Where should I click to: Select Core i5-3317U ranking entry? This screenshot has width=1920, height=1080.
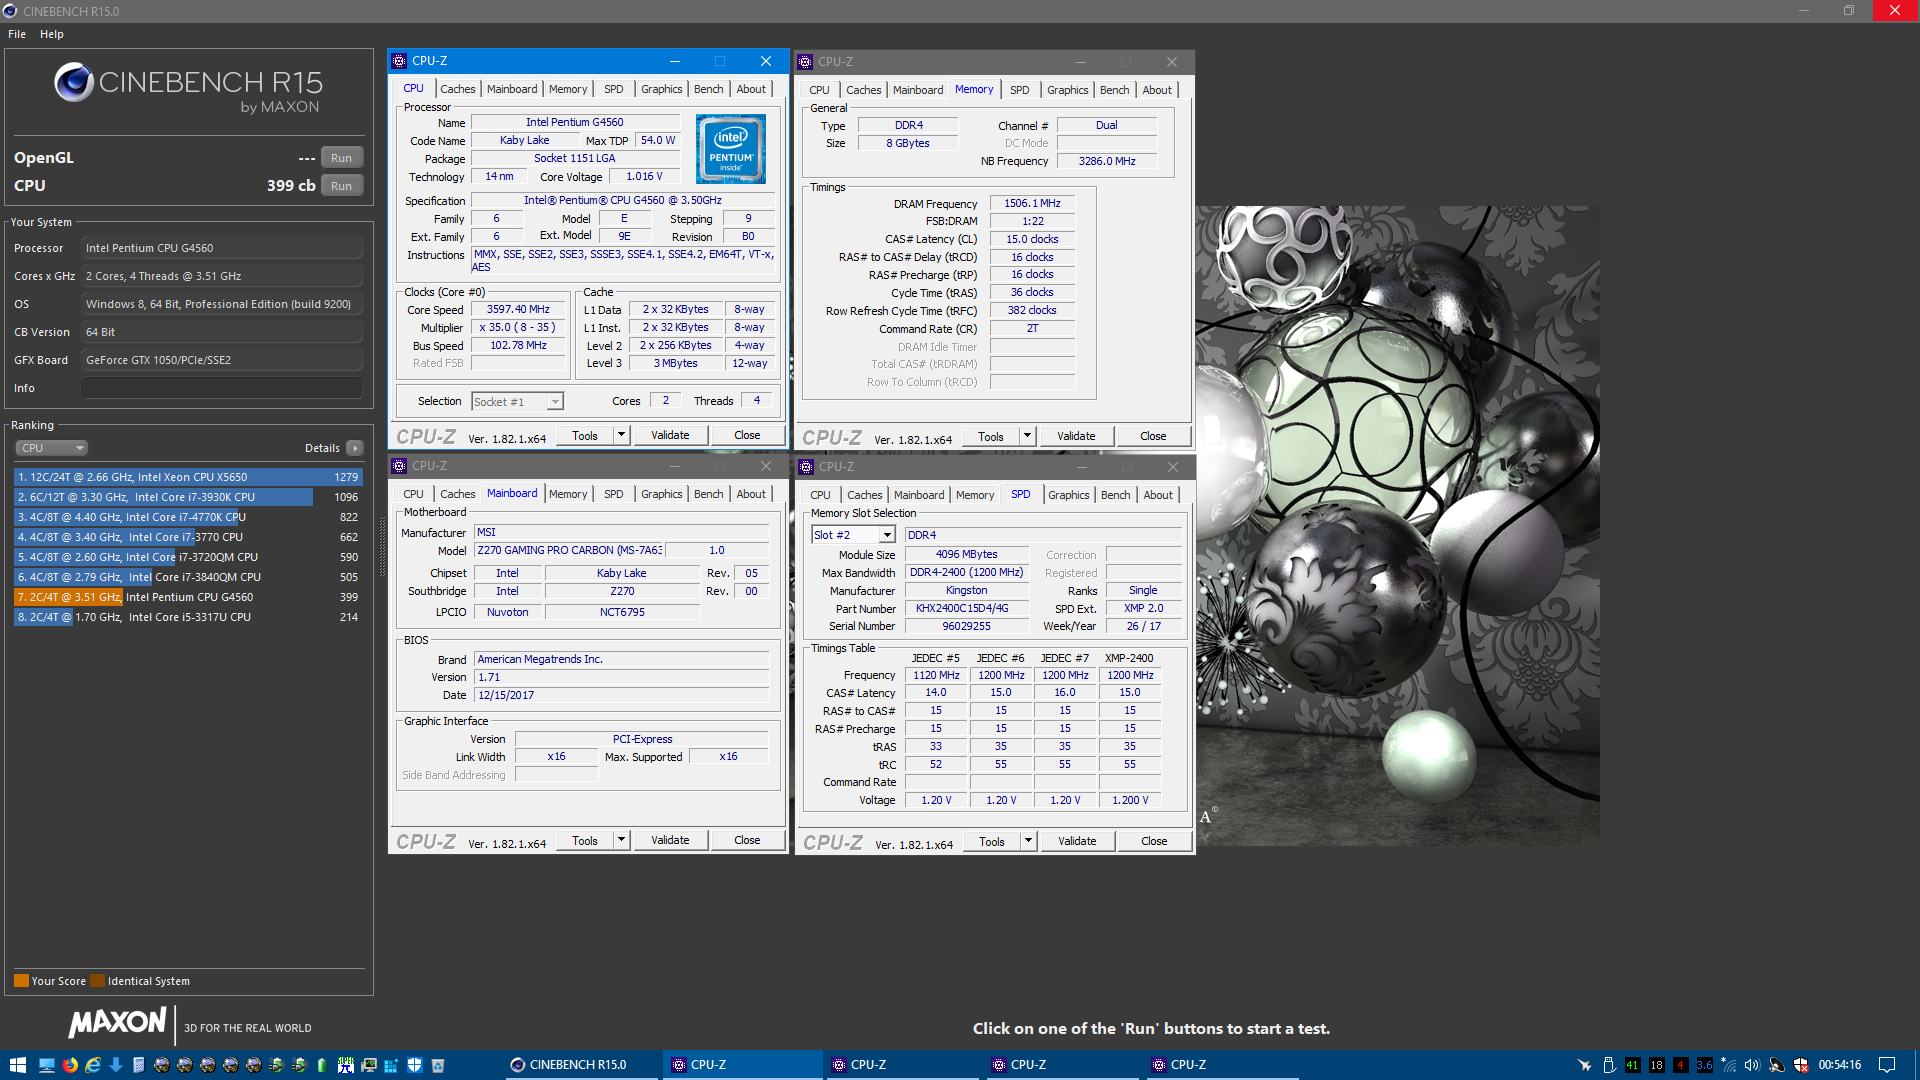coord(188,617)
